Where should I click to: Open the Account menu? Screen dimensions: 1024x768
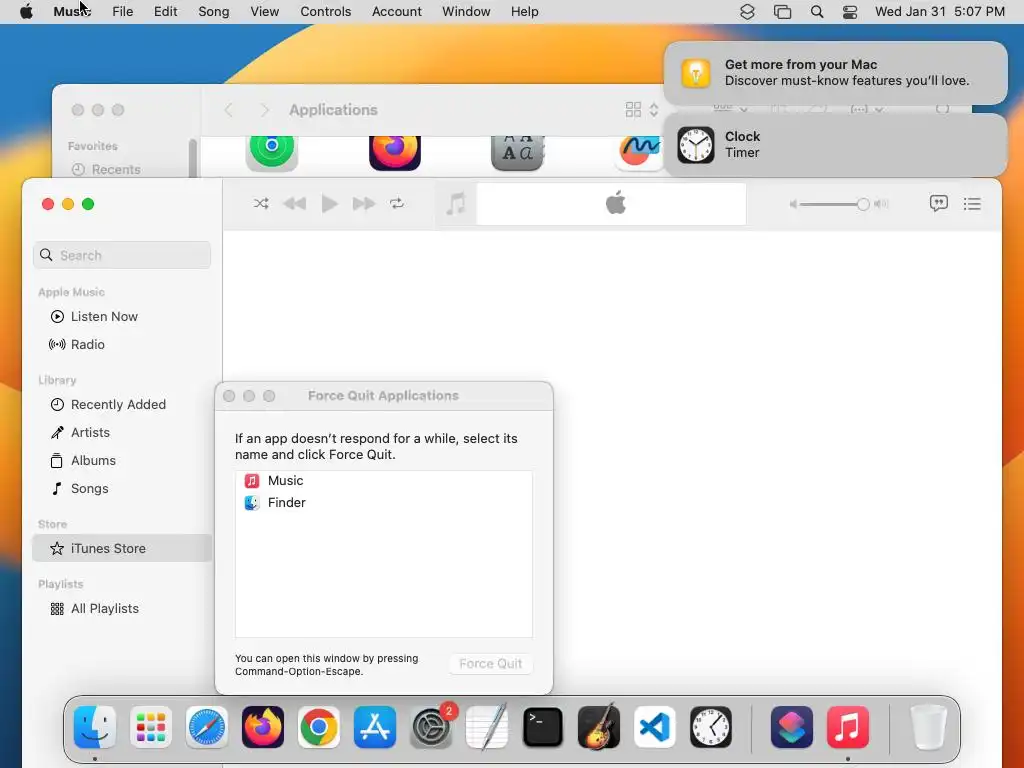tap(396, 12)
